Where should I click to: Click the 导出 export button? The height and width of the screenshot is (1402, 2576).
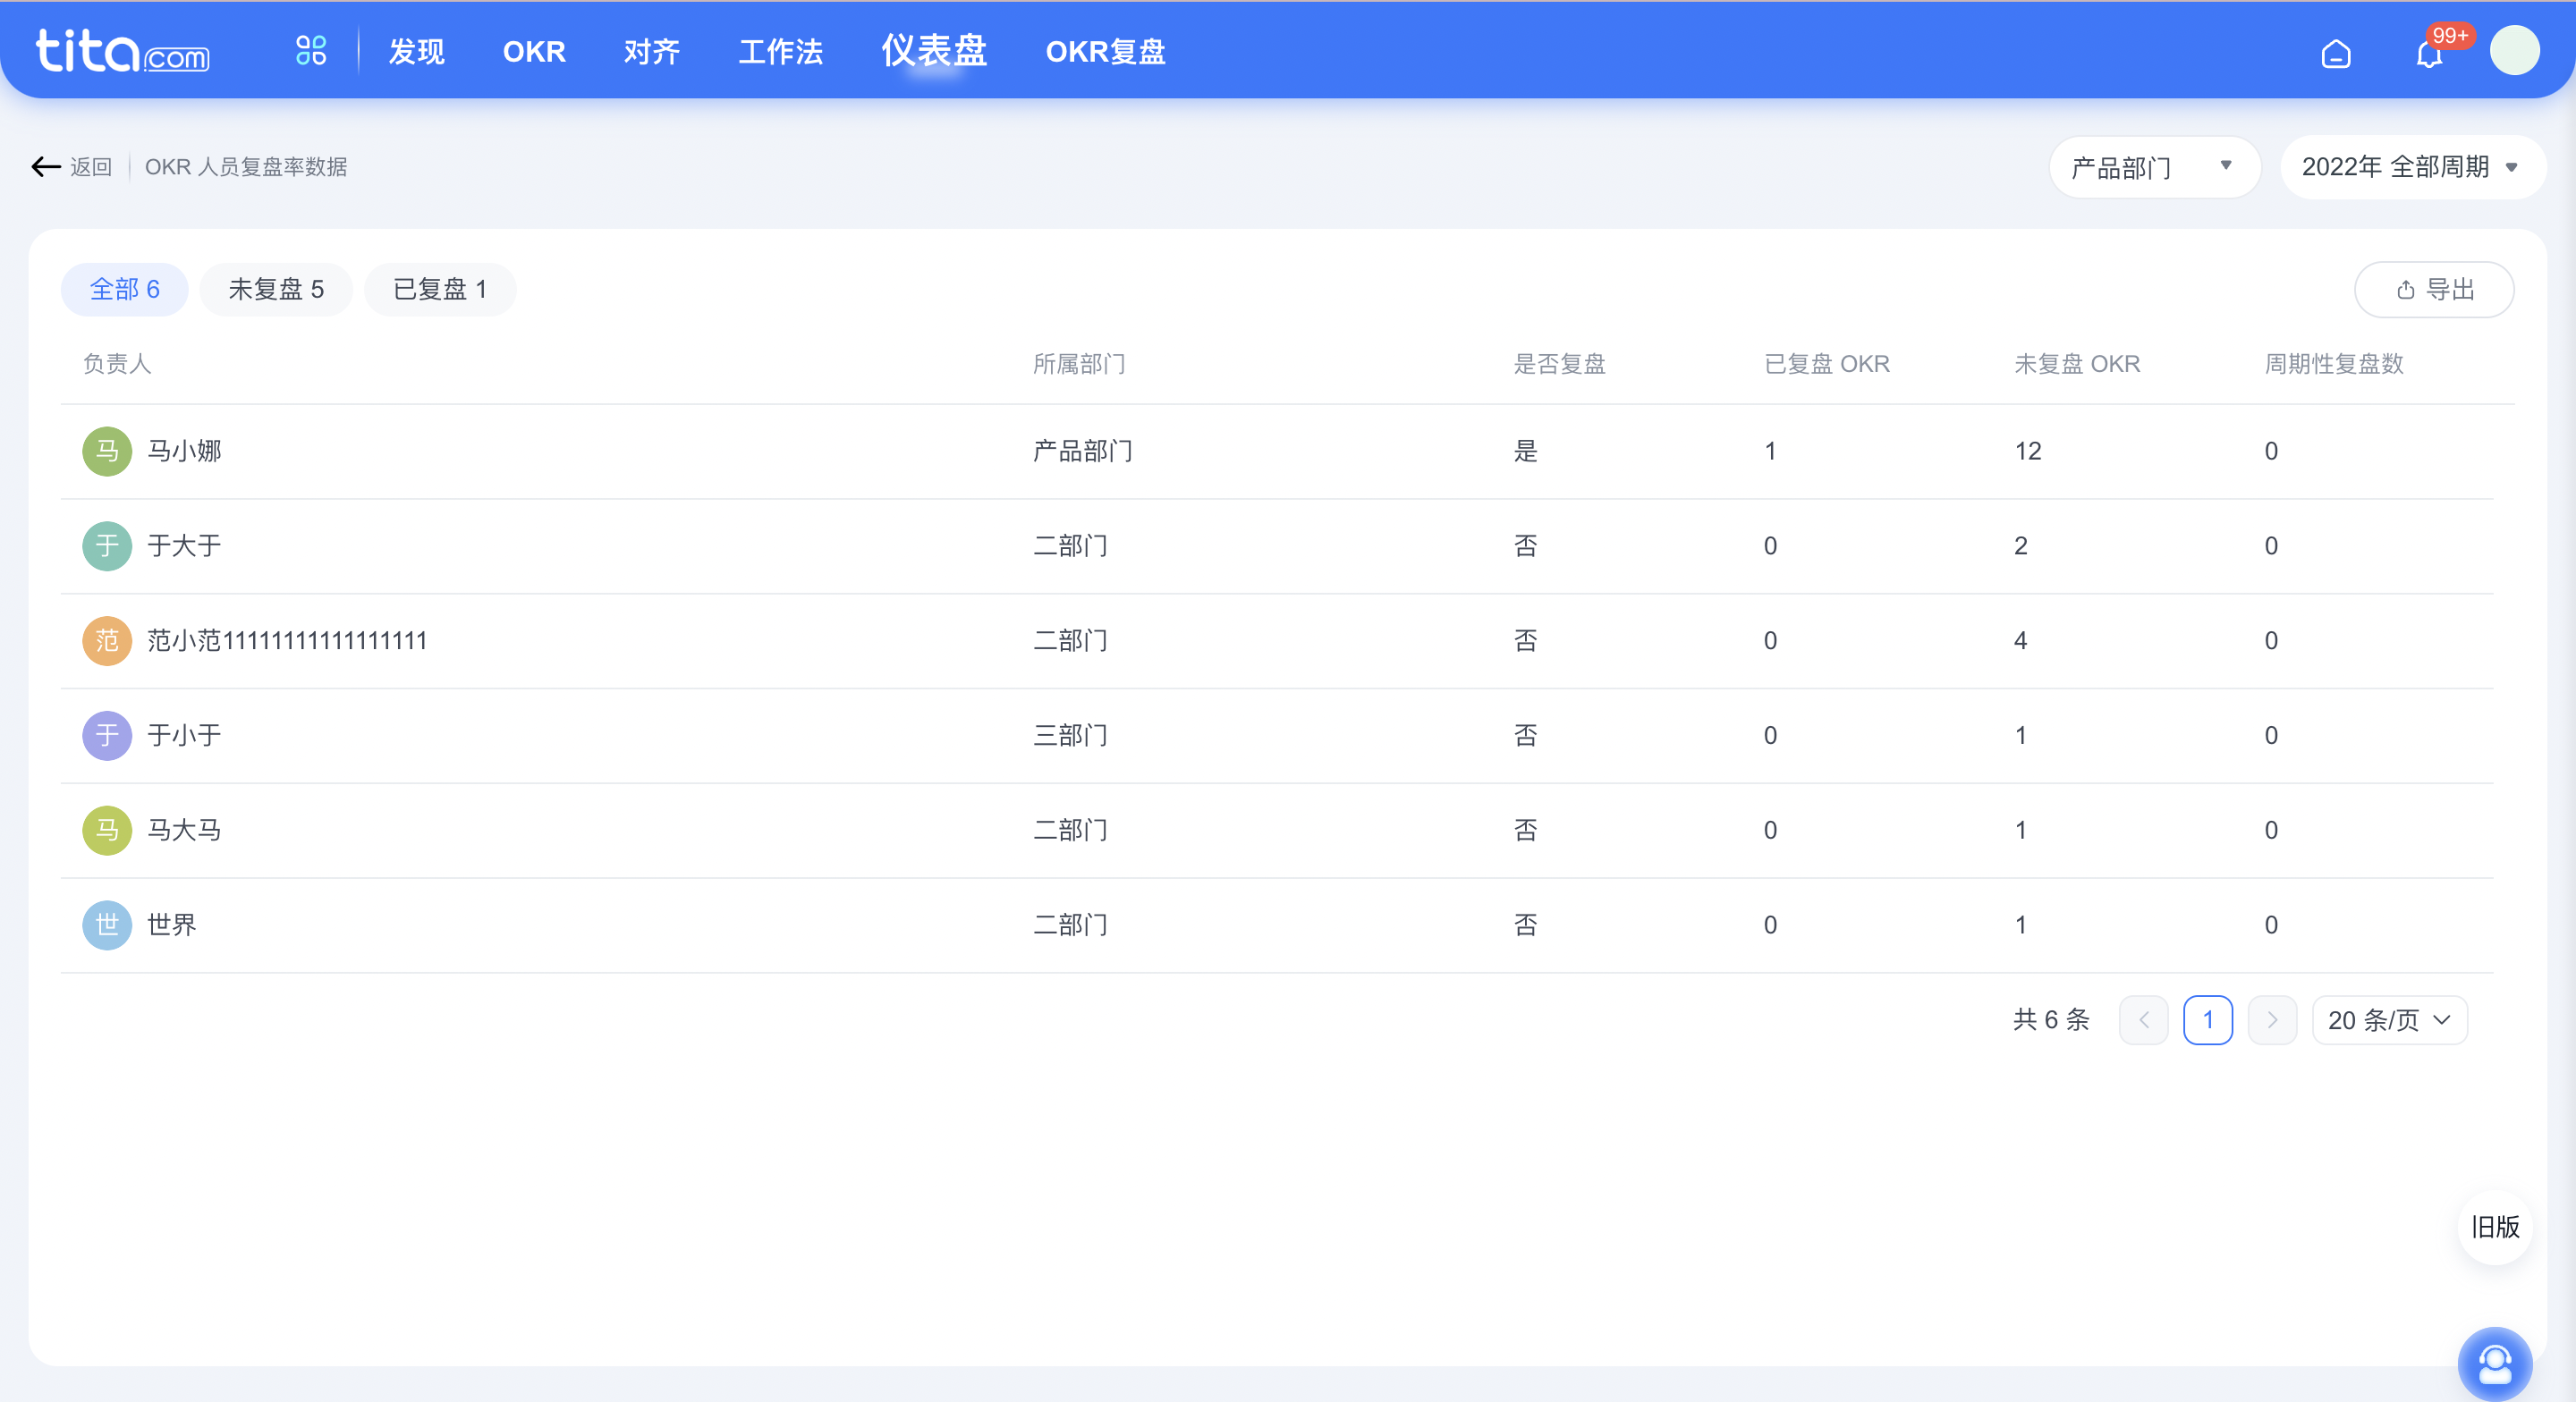(2434, 290)
